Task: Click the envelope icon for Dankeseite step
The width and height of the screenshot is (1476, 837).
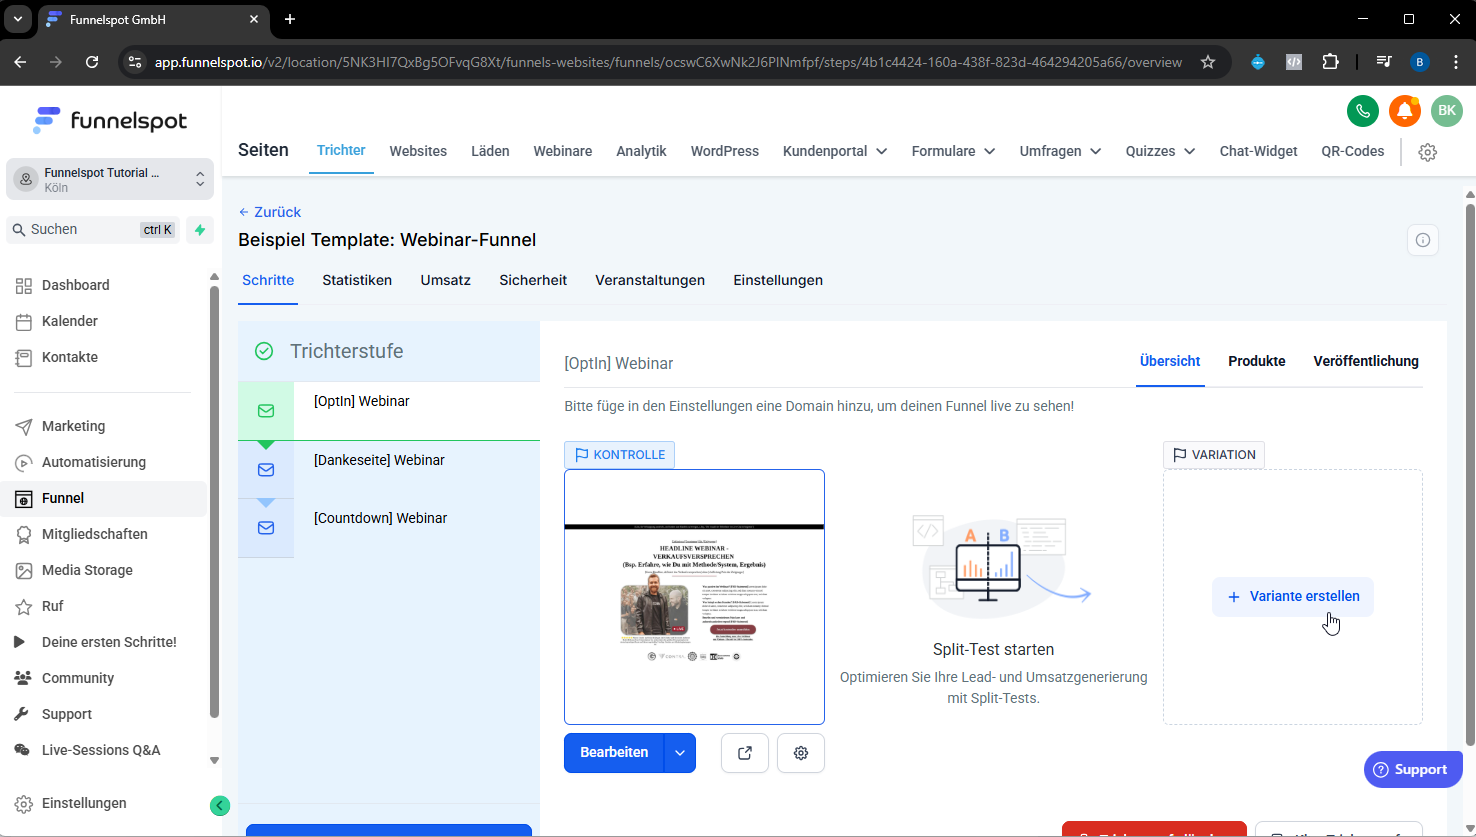Action: point(266,469)
